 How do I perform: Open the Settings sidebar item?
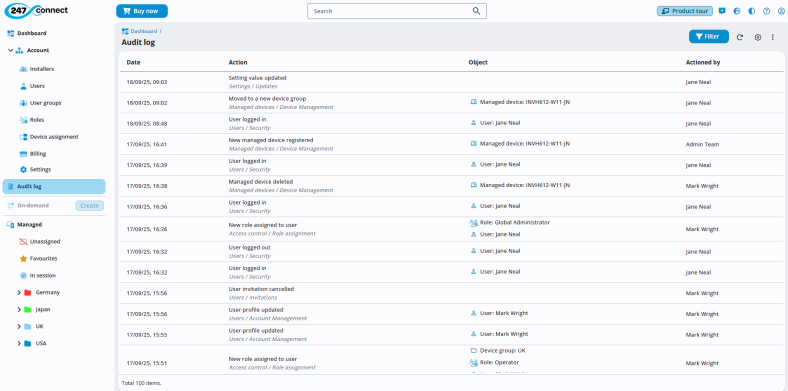pos(40,170)
